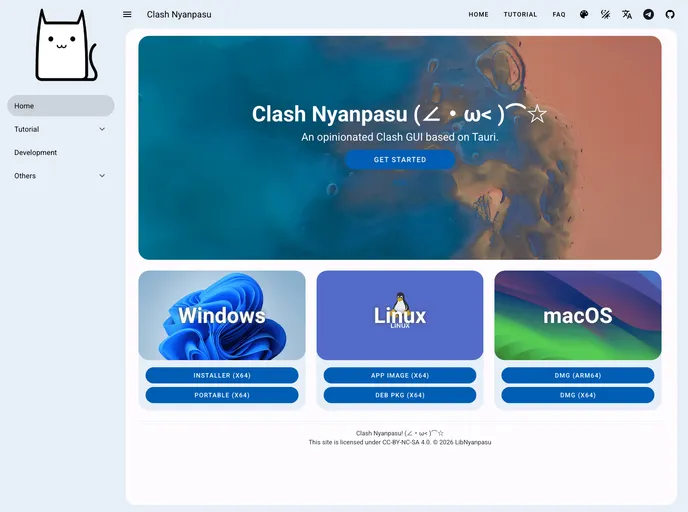Image resolution: width=688 pixels, height=512 pixels.
Task: Open the language translation menu
Action: [x=627, y=14]
